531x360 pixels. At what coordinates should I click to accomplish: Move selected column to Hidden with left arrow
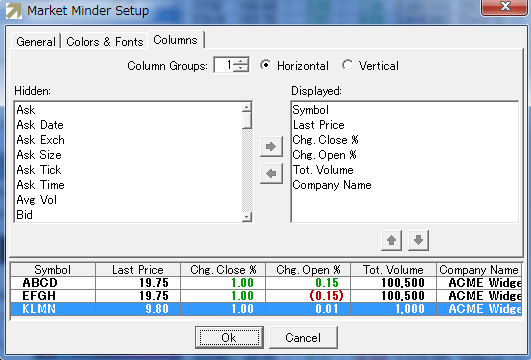271,174
